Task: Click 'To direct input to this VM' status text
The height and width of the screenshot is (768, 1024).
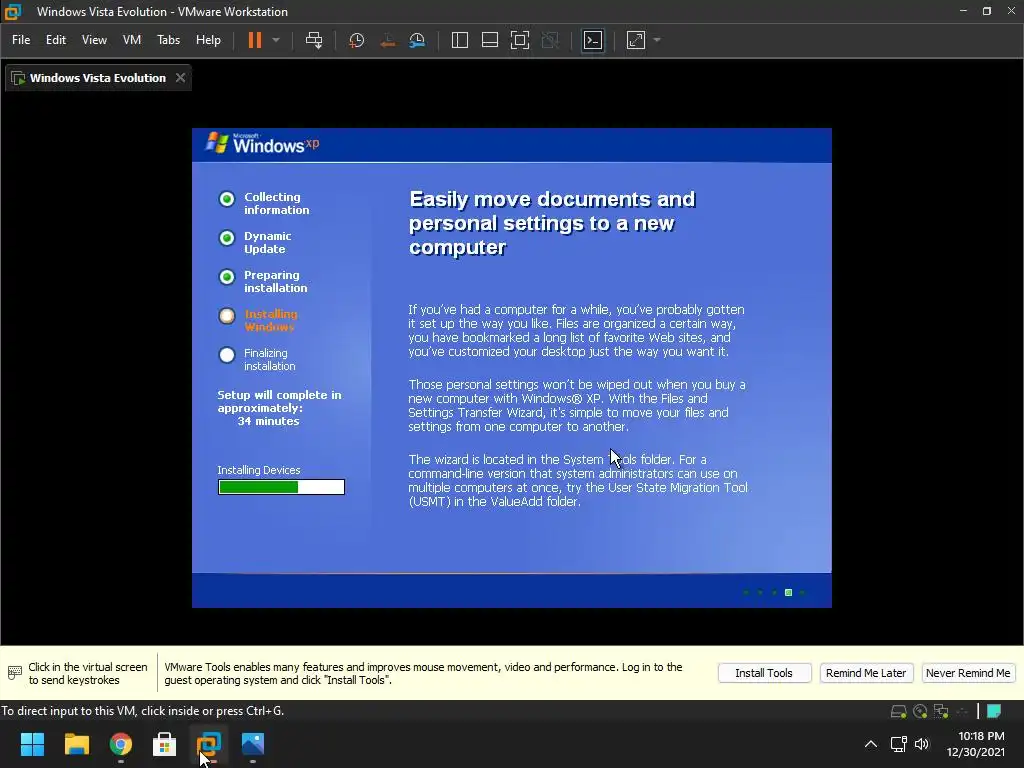Action: click(x=142, y=711)
